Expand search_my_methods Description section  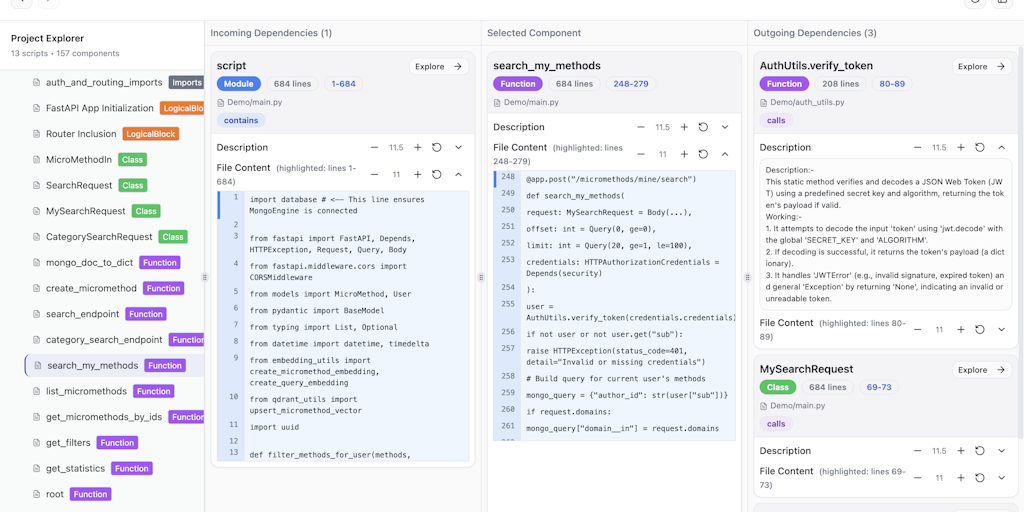coord(725,127)
